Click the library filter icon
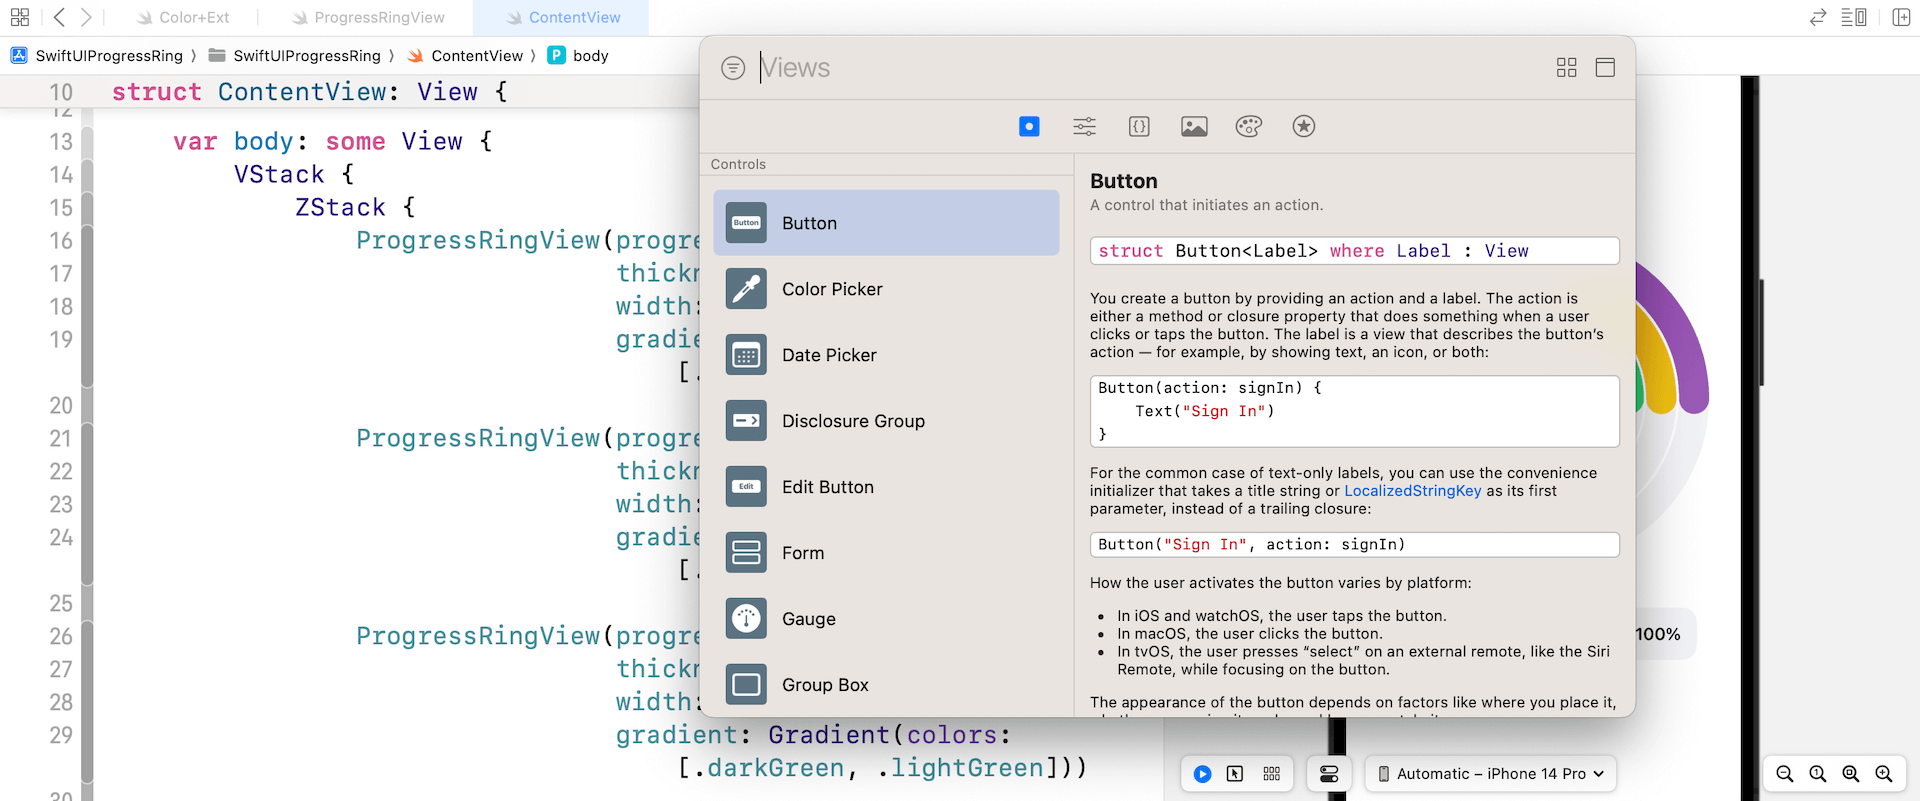The image size is (1920, 801). point(733,68)
